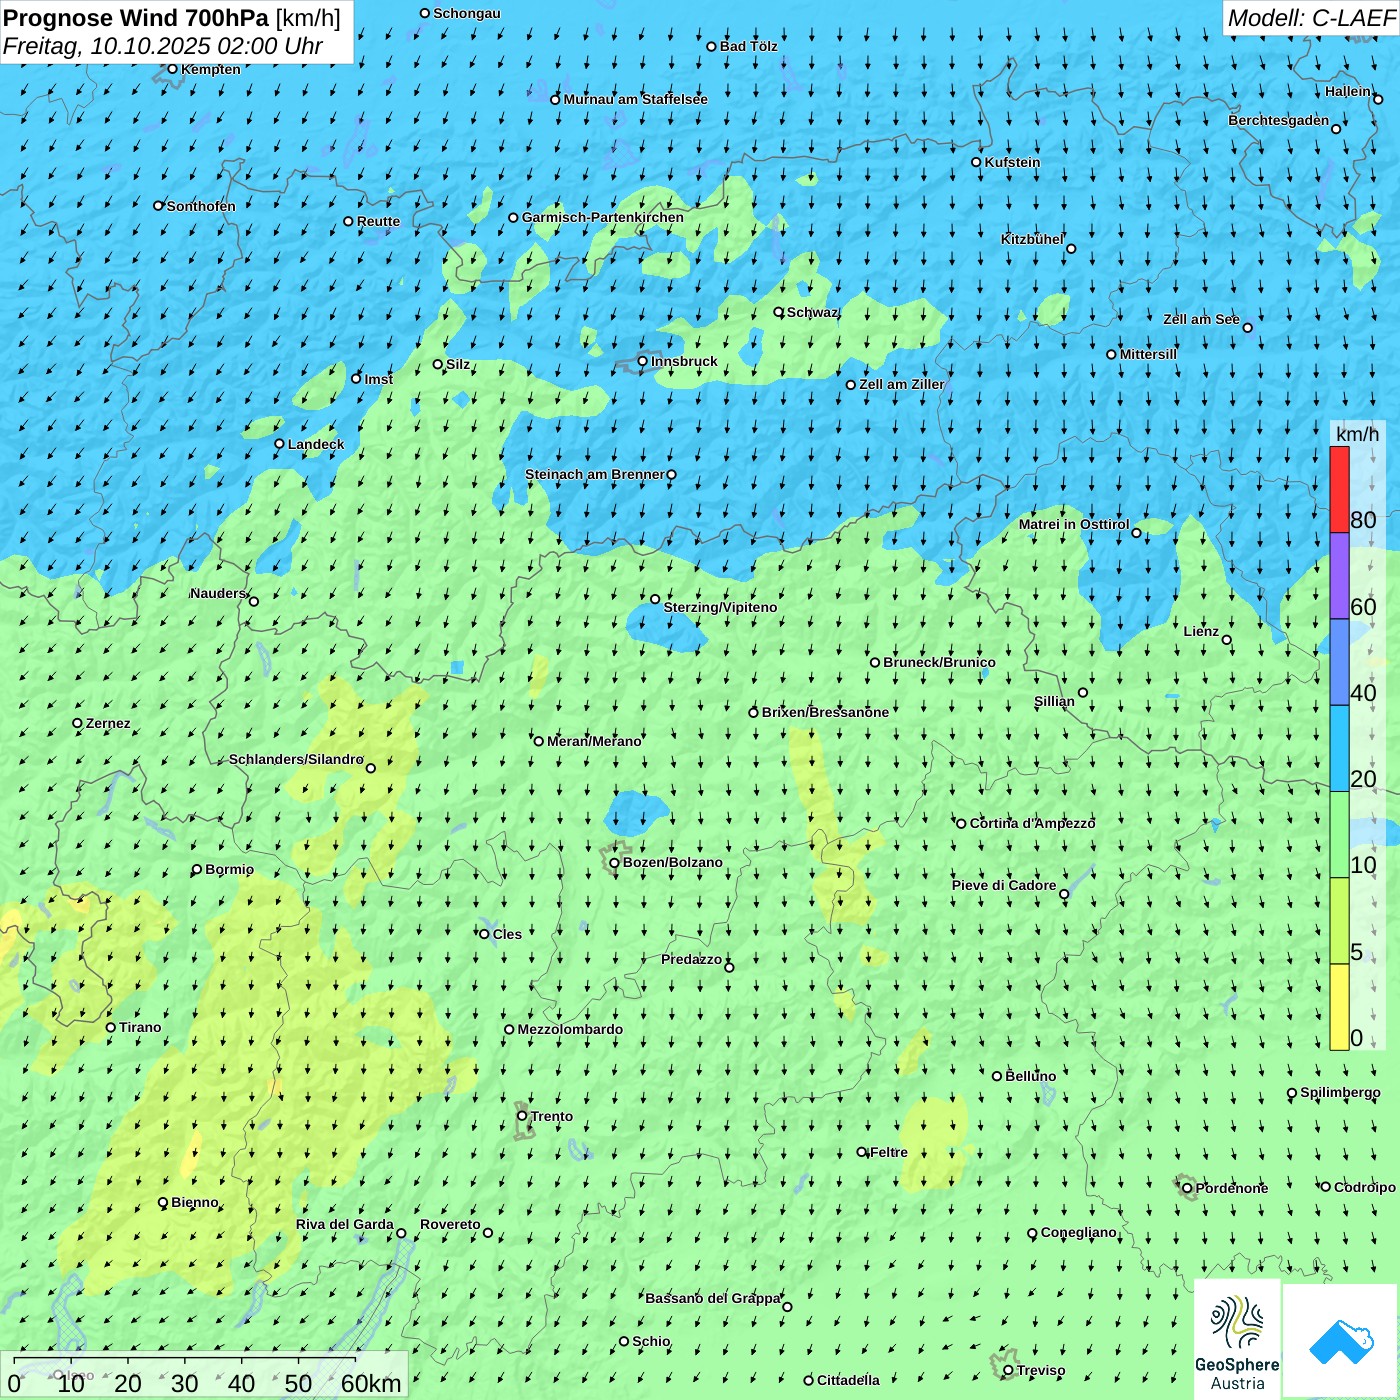Viewport: 1400px width, 1400px height.
Task: Click the Bad Tölz city label
Action: click(x=749, y=46)
